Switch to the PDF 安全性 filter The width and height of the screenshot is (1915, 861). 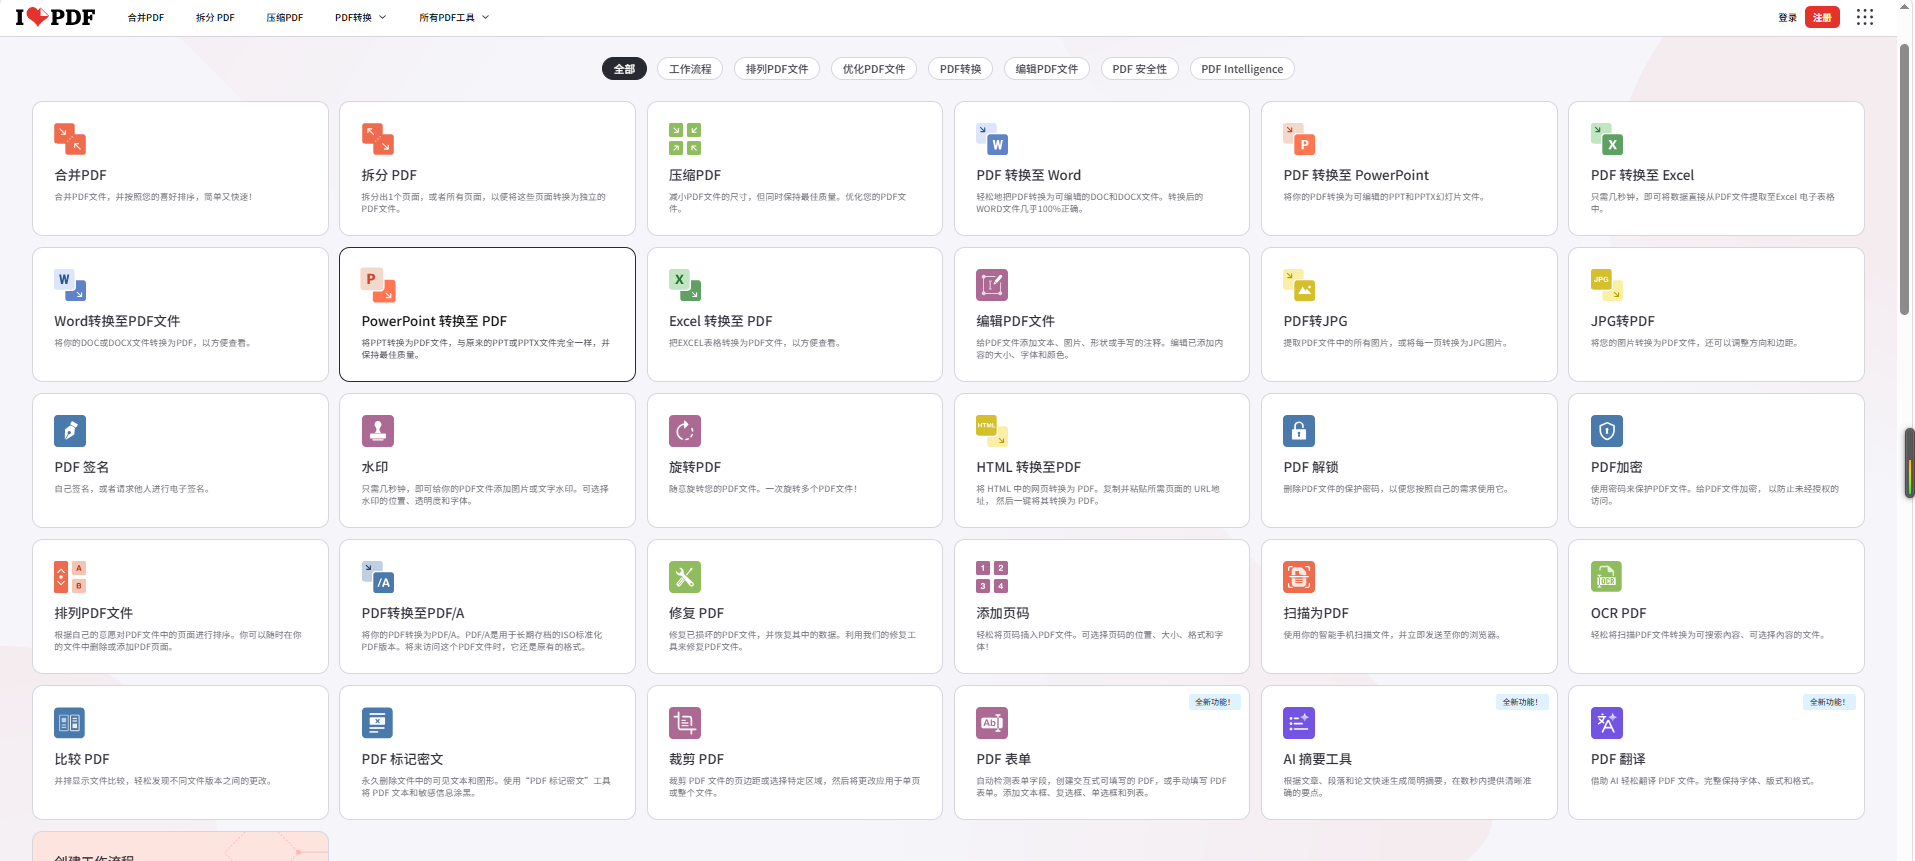1139,69
